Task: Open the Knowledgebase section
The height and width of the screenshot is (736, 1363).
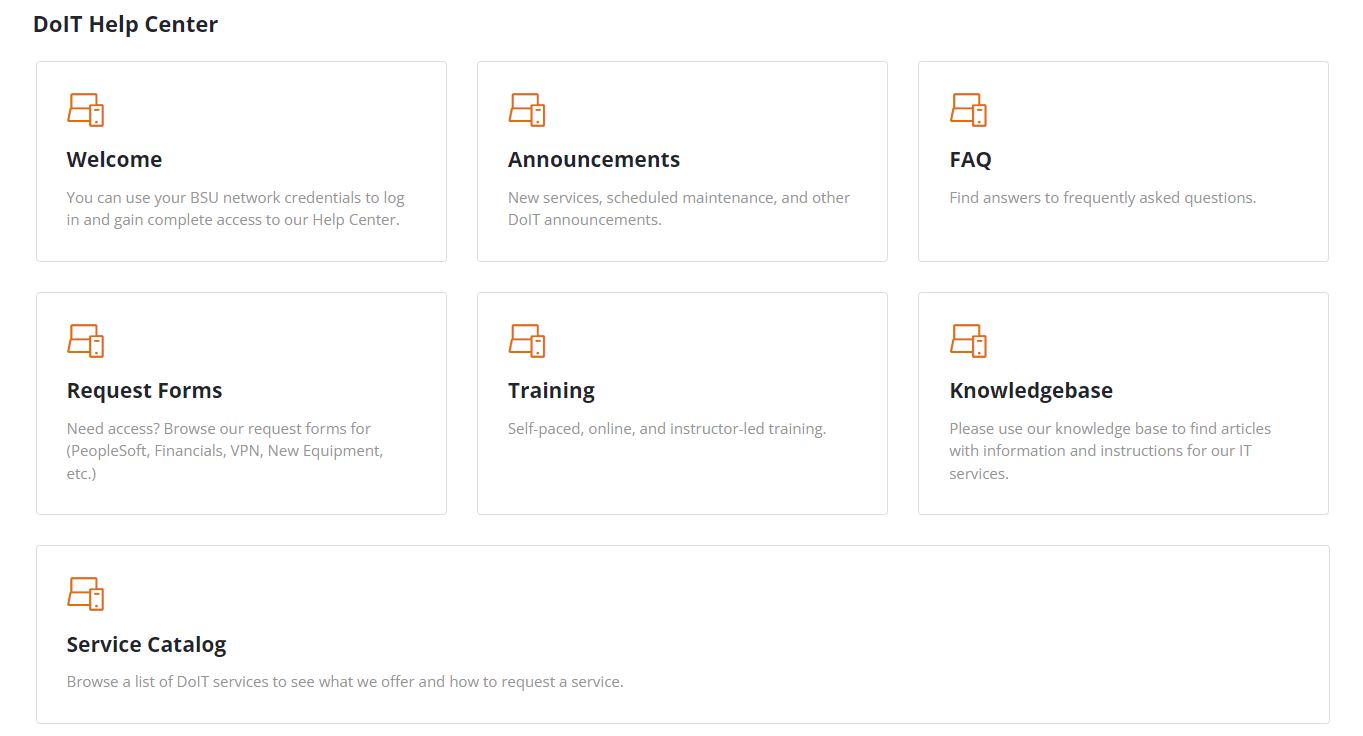Action: pyautogui.click(x=1031, y=390)
